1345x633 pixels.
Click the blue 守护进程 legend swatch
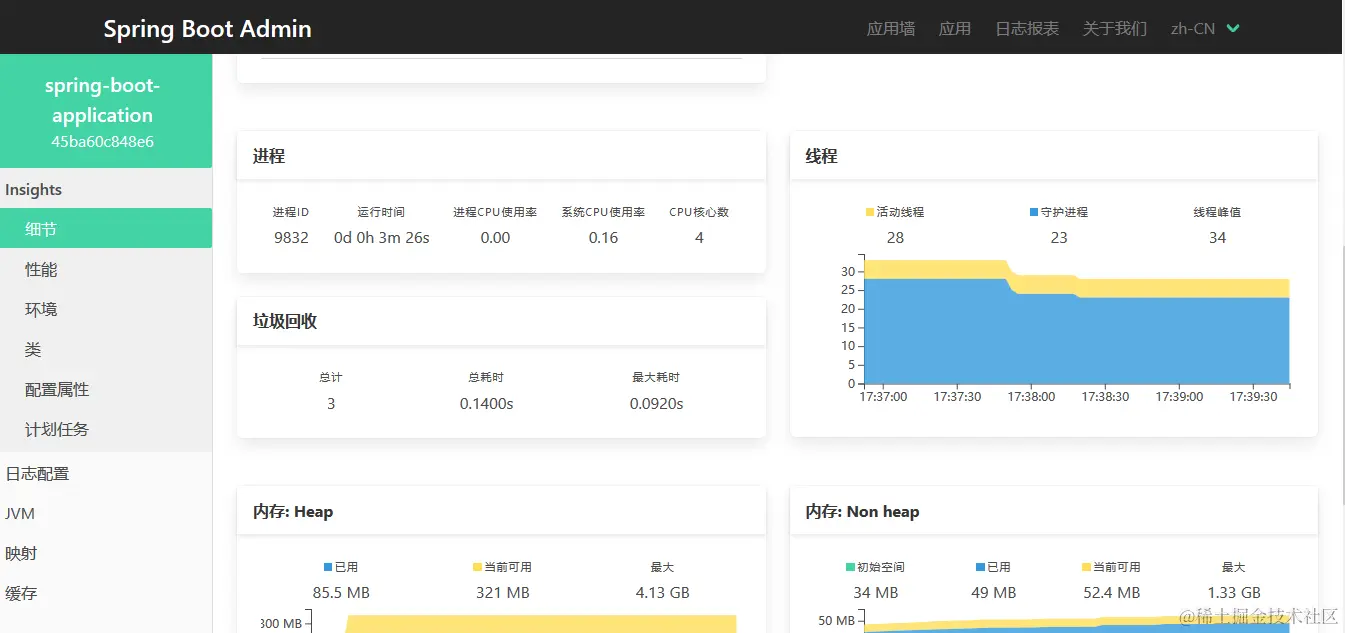pos(1034,212)
